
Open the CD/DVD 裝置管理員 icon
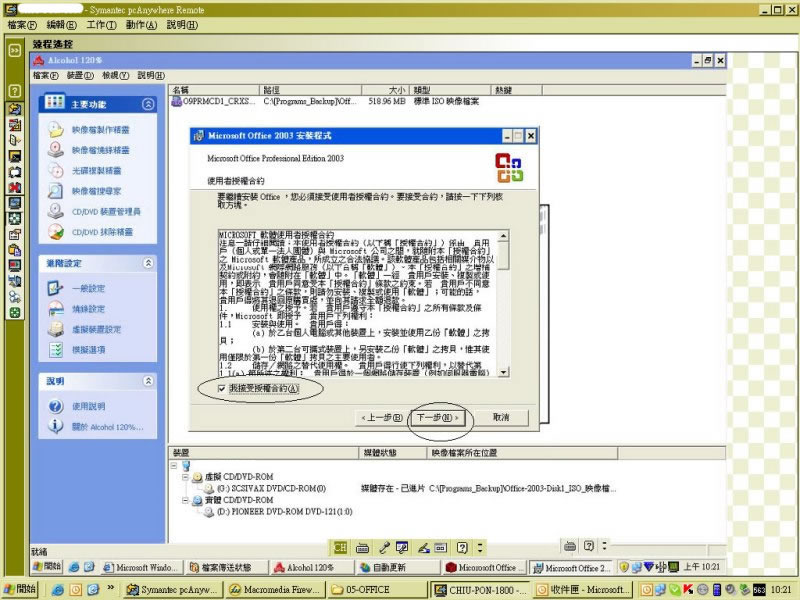[x=56, y=211]
